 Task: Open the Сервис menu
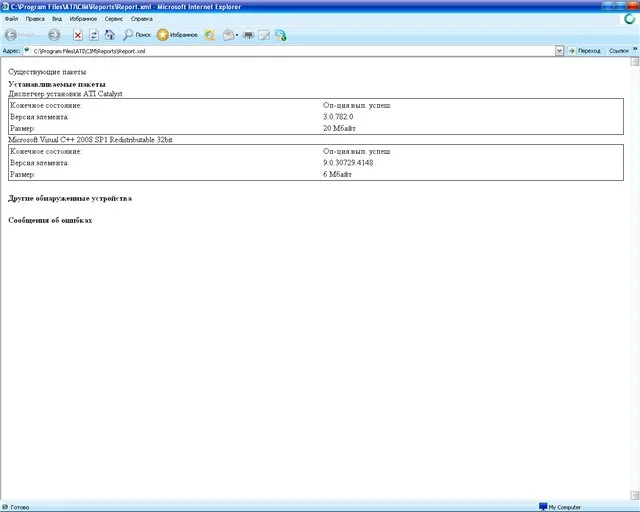click(113, 19)
